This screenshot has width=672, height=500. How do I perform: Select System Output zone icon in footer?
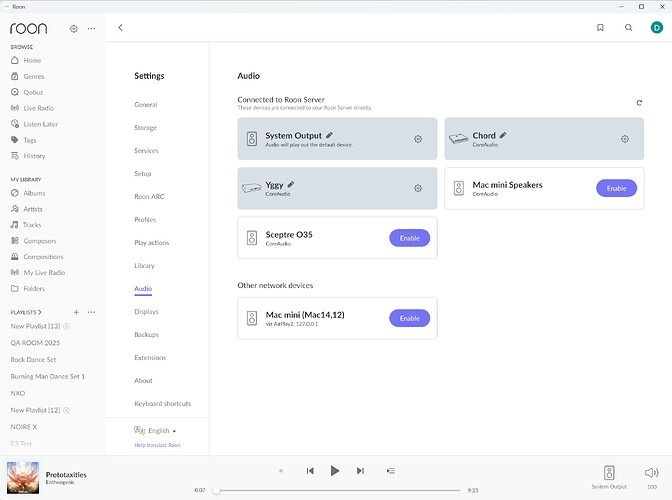click(609, 473)
